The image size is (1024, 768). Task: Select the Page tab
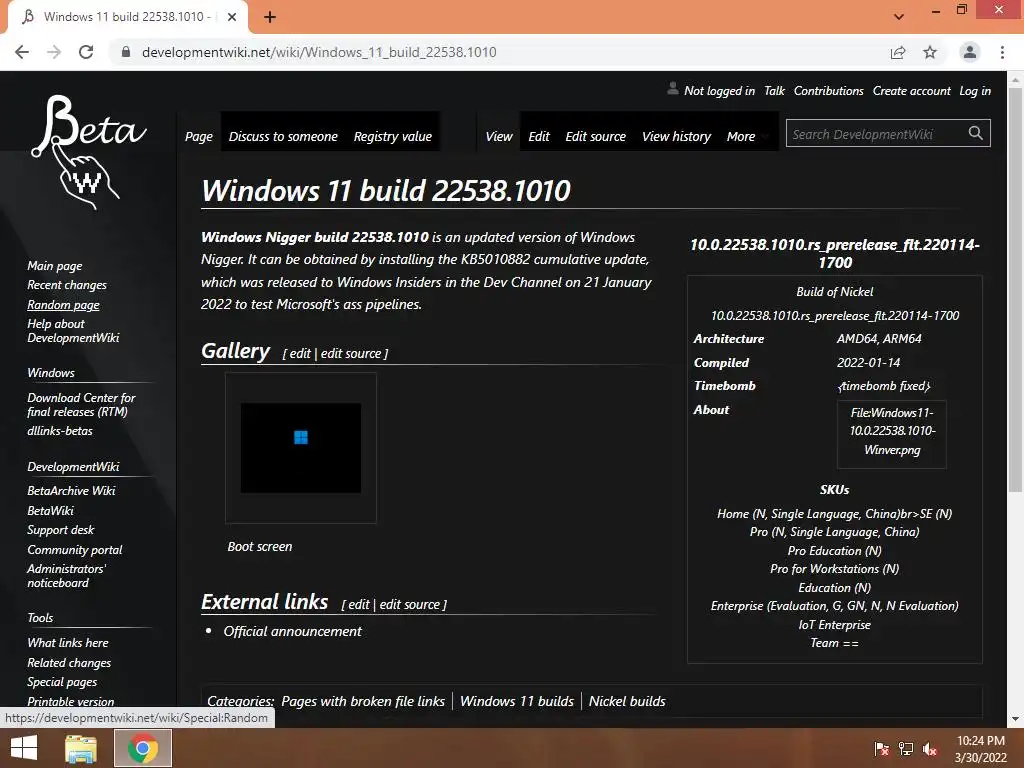point(199,136)
